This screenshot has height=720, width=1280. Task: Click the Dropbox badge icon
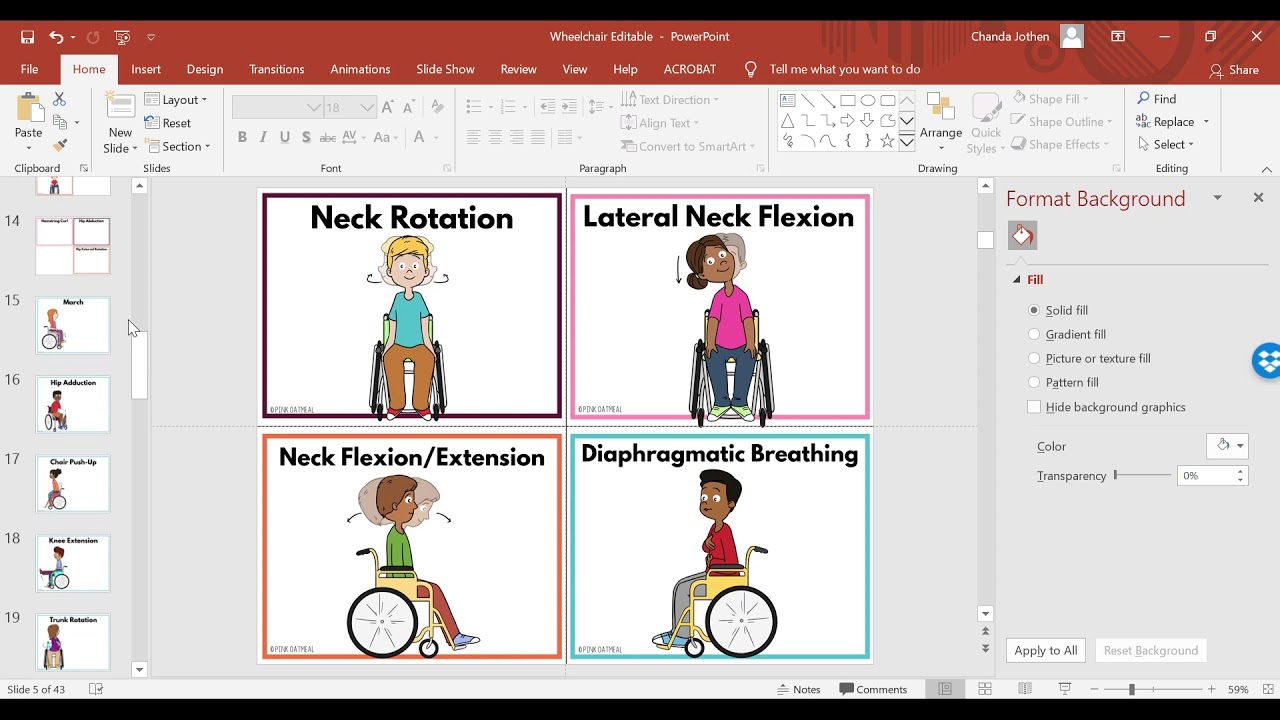point(1267,361)
